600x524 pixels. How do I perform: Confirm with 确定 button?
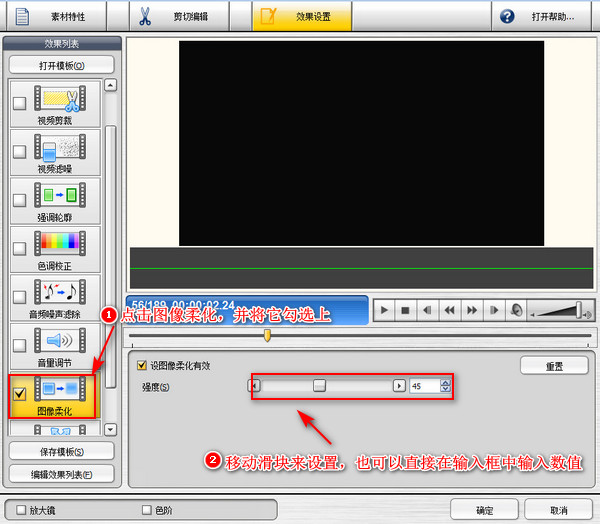(484, 510)
